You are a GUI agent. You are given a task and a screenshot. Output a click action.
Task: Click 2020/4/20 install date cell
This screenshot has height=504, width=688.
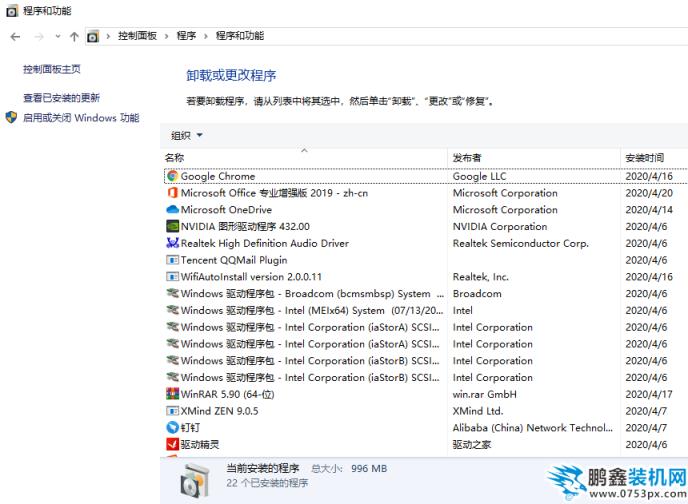649,193
